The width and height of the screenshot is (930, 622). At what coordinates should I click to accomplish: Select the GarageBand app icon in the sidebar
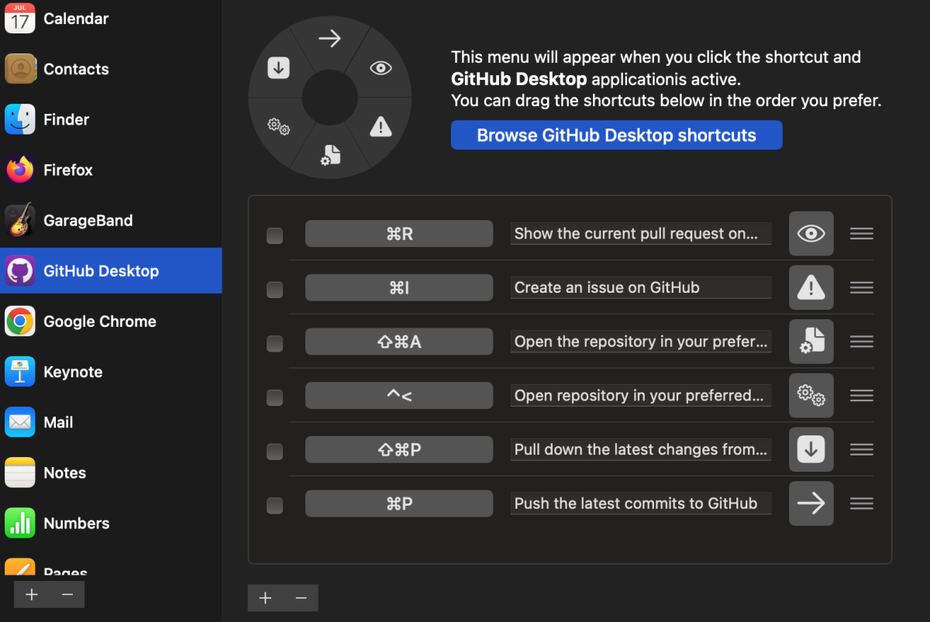[20, 220]
